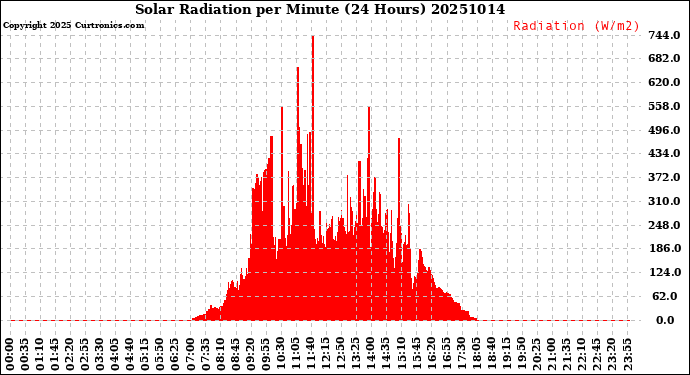Click the 02:55 time axis label
Viewport: 690px width, 375px height.
click(85, 354)
